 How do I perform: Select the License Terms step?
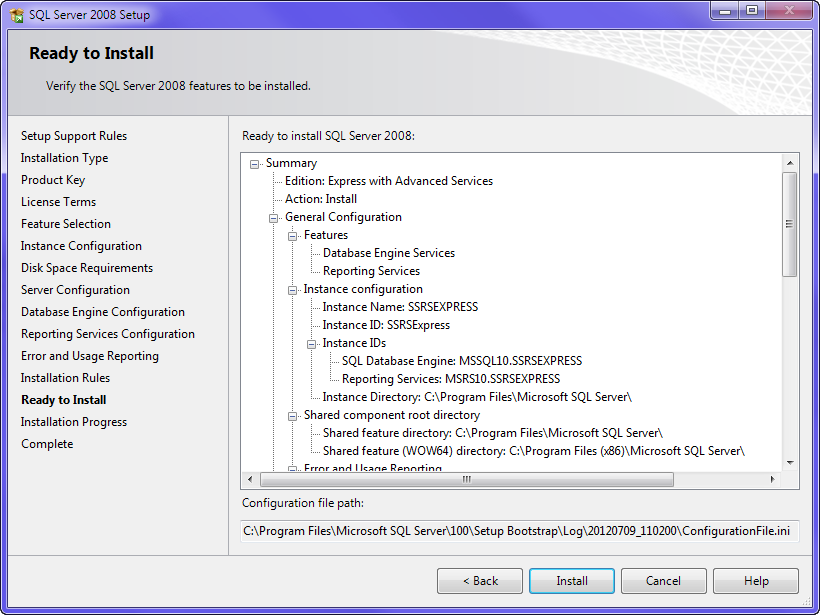point(59,202)
